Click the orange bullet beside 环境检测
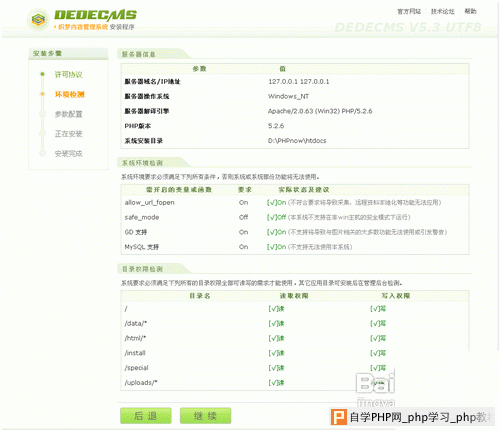This screenshot has height=431, width=500. tap(42, 94)
